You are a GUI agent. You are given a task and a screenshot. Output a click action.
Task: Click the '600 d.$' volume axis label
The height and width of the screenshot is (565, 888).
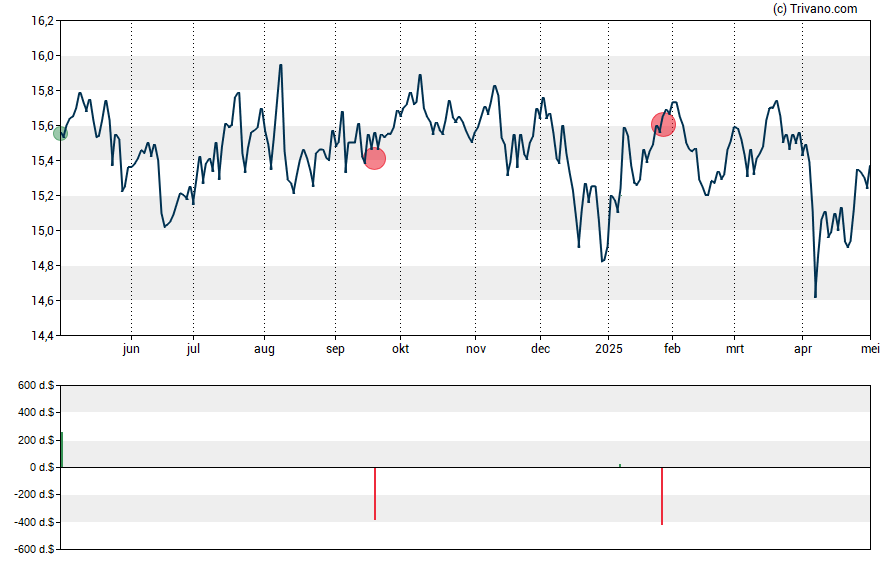[36, 386]
